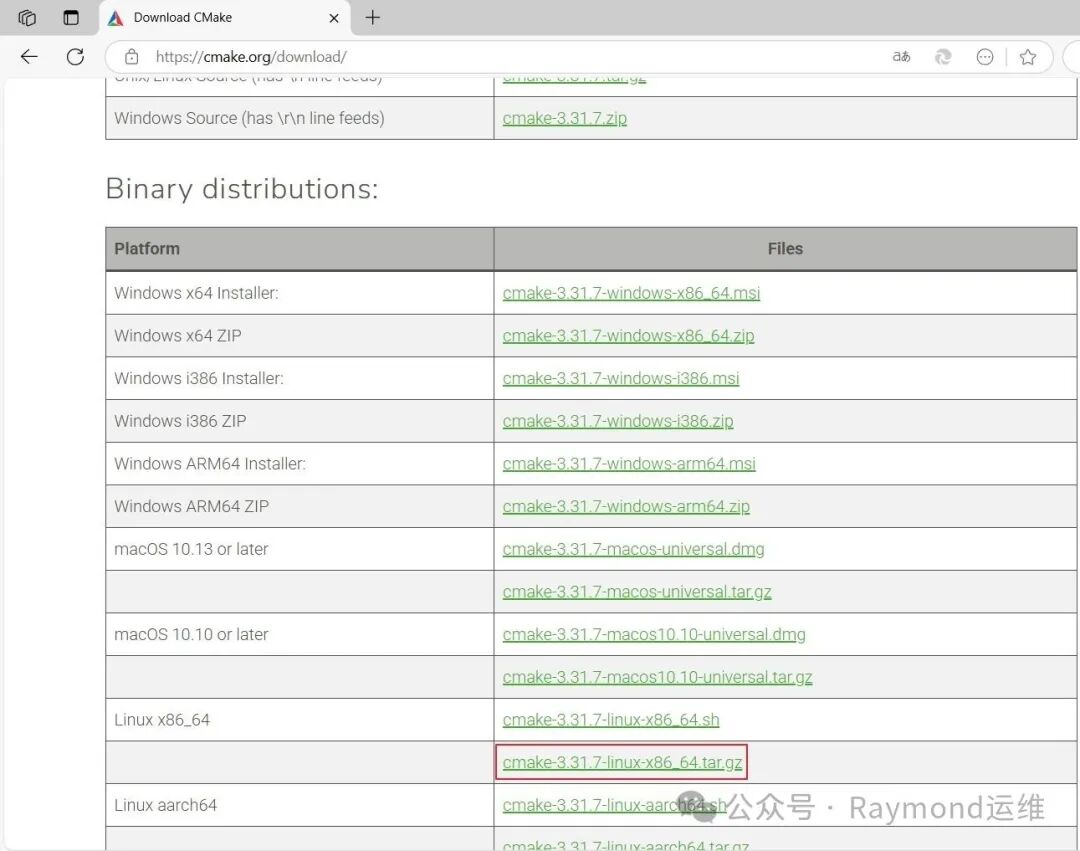The width and height of the screenshot is (1080, 851).
Task: Open a new browser tab
Action: [373, 17]
